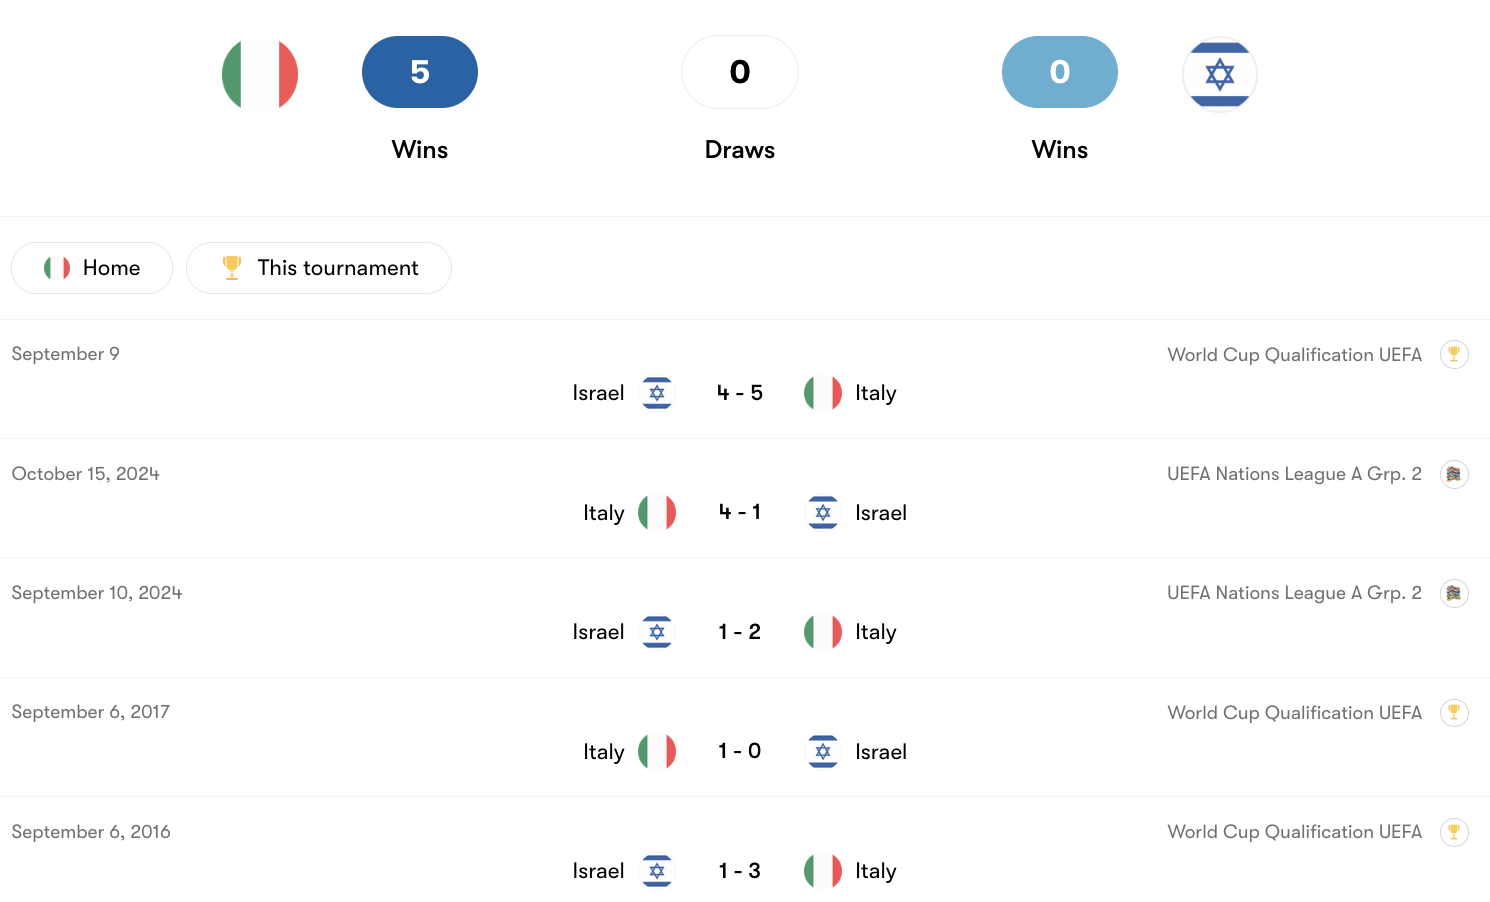
Task: Open the Italy 4 - 1 Israel match
Action: click(x=740, y=513)
